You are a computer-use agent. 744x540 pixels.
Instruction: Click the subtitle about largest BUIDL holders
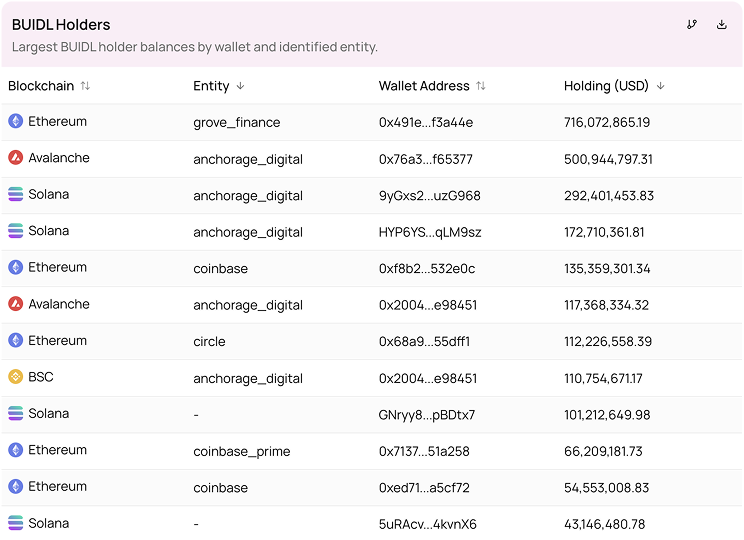click(x=195, y=47)
